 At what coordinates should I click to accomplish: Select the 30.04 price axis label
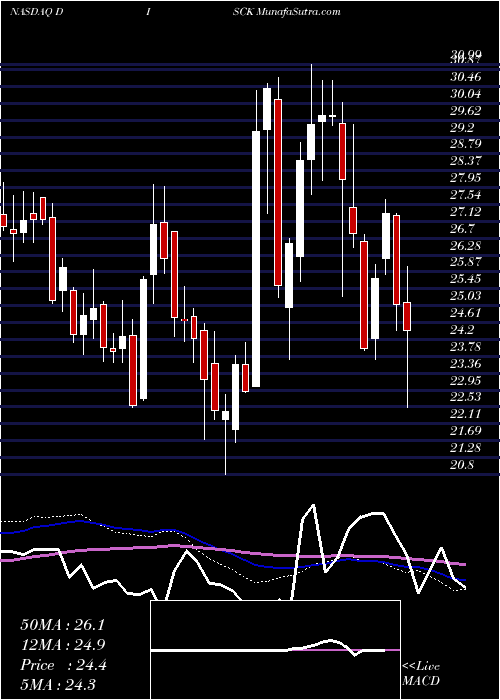pos(466,94)
